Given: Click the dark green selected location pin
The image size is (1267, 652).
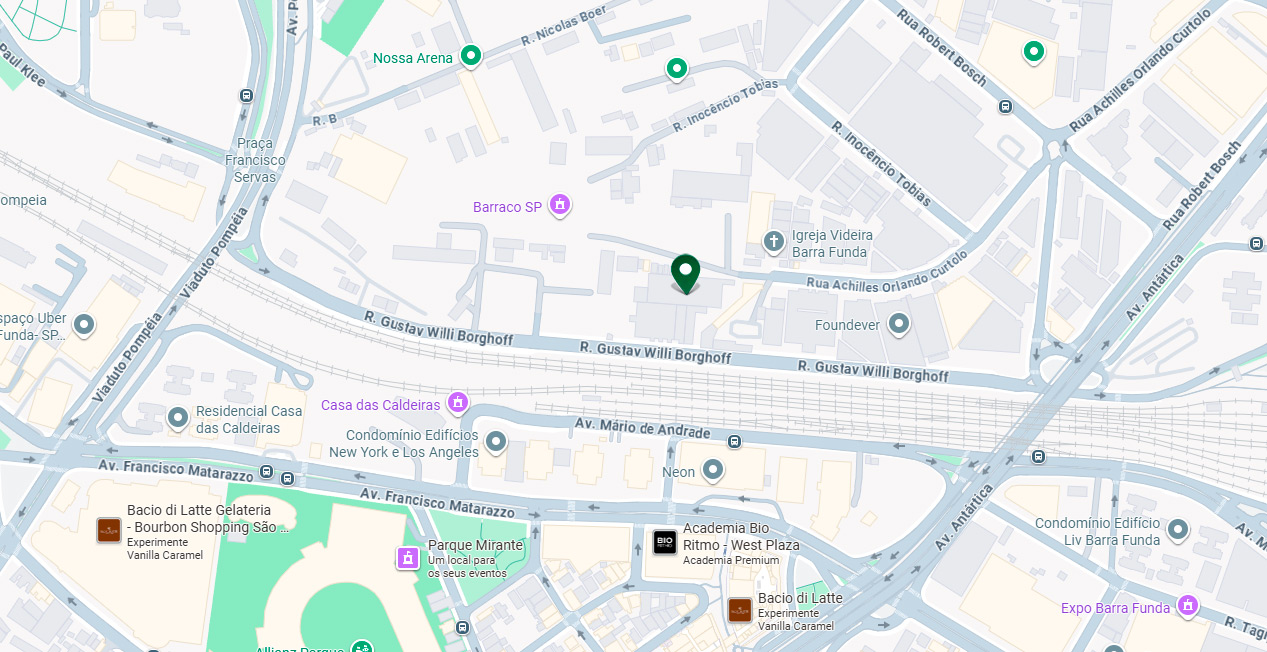Looking at the screenshot, I should 685,274.
